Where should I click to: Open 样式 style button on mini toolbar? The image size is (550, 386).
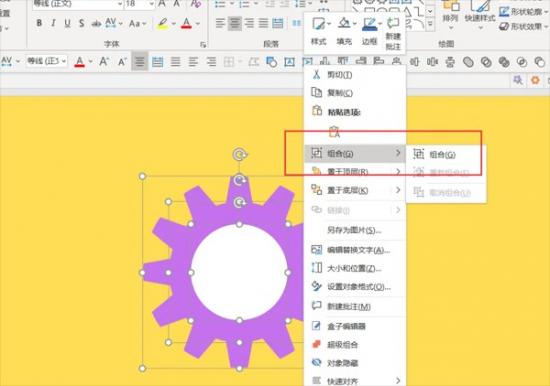coord(319,31)
